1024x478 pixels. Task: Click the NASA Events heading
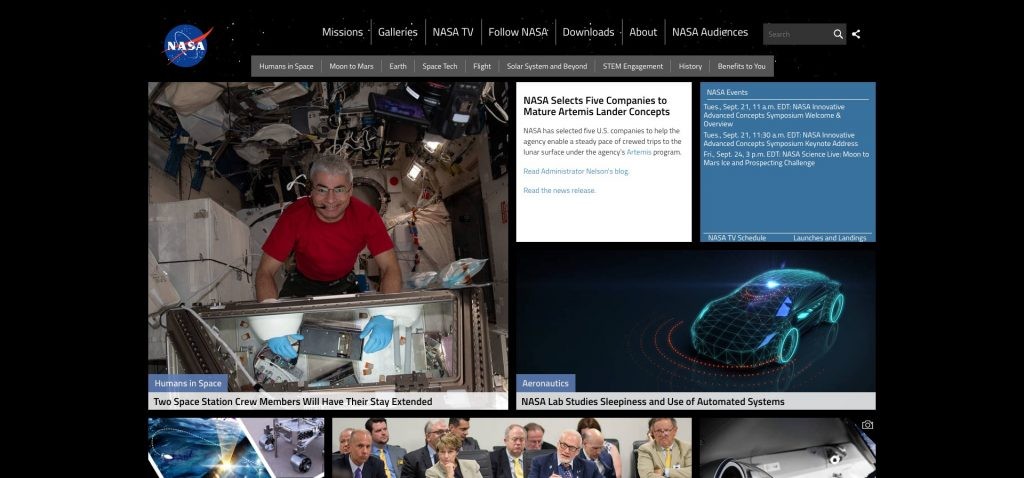727,92
